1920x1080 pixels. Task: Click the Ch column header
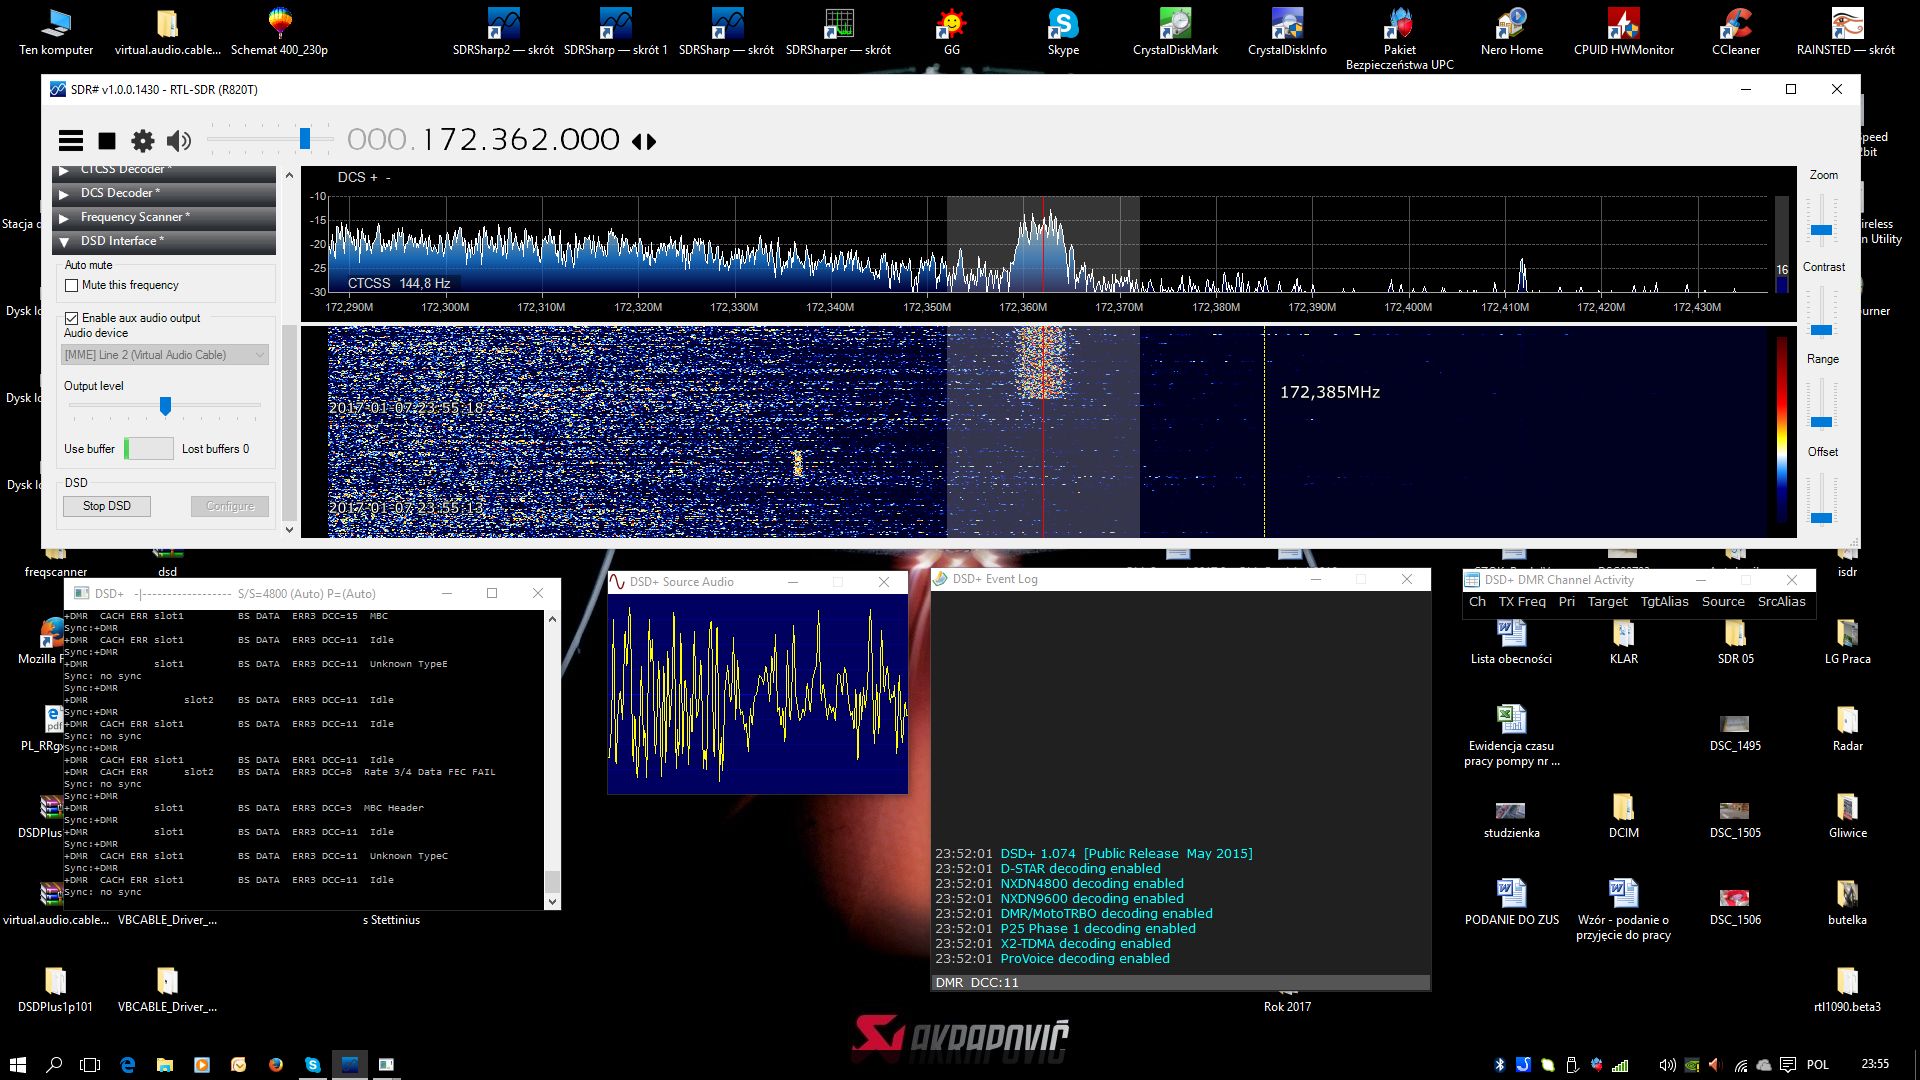[1477, 602]
